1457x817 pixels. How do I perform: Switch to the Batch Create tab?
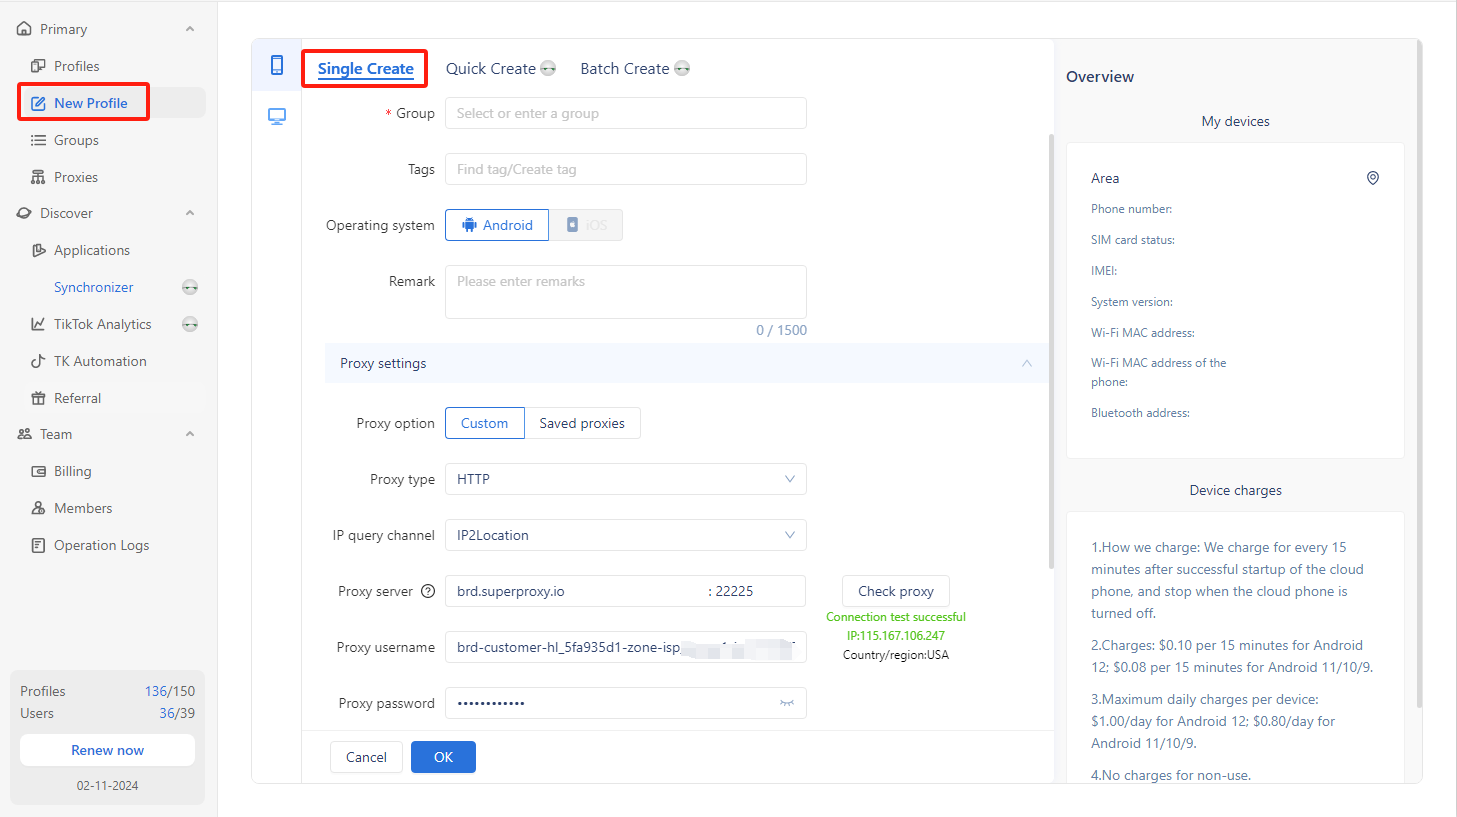(x=625, y=68)
